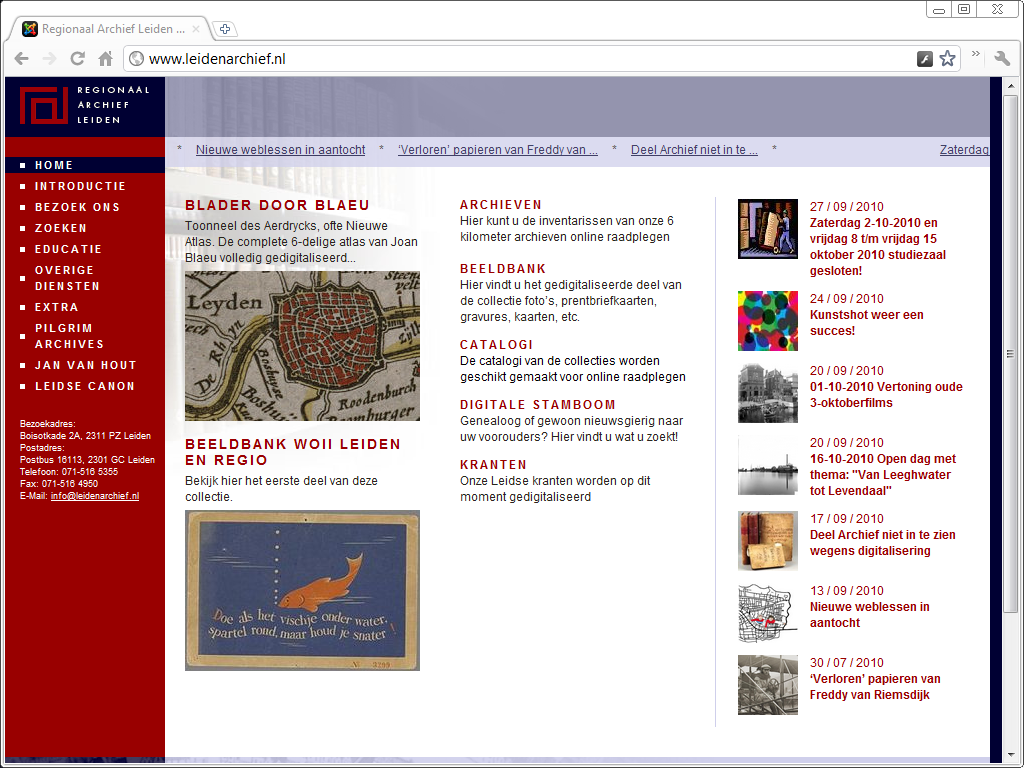Image resolution: width=1024 pixels, height=768 pixels.
Task: Click the vertical scrollbar thumb
Action: (x=1010, y=353)
